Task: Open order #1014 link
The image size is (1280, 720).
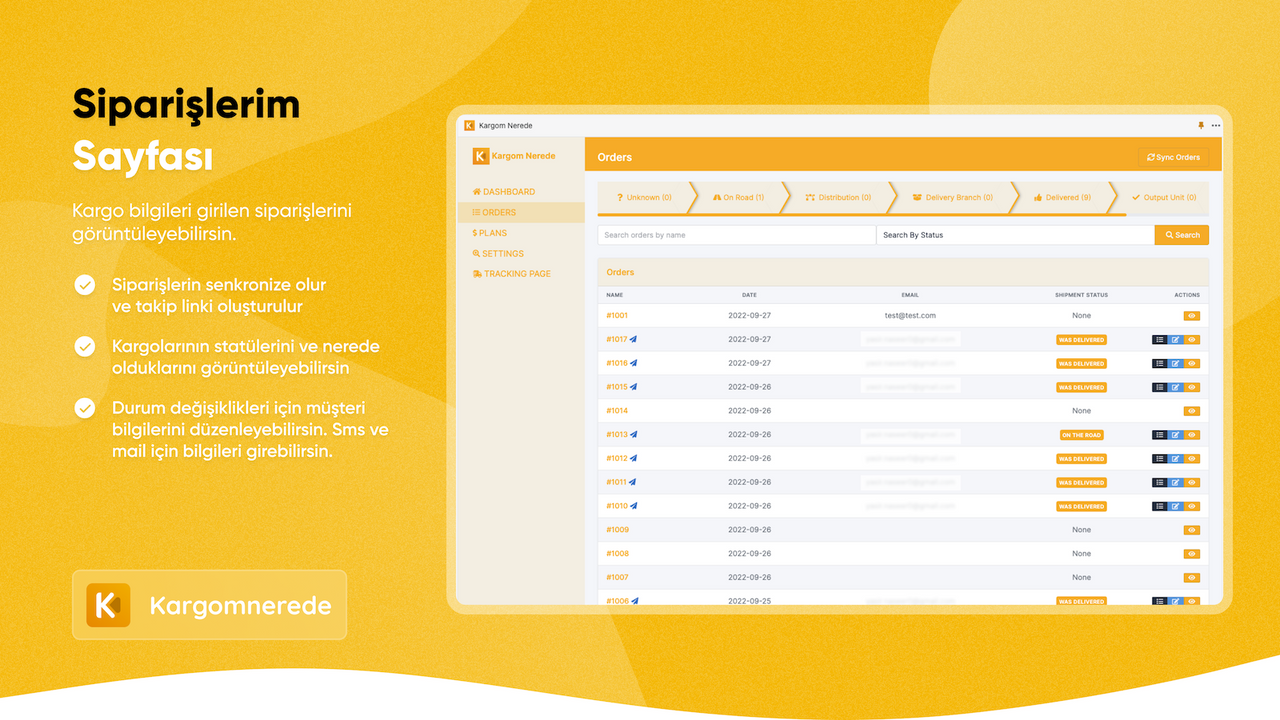Action: [x=617, y=411]
